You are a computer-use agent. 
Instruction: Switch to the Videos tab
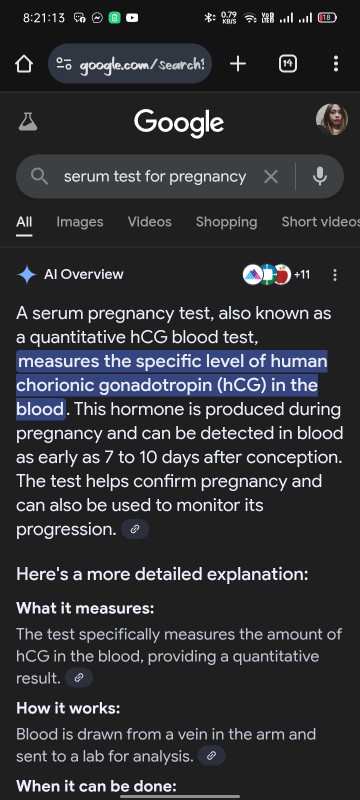(149, 222)
